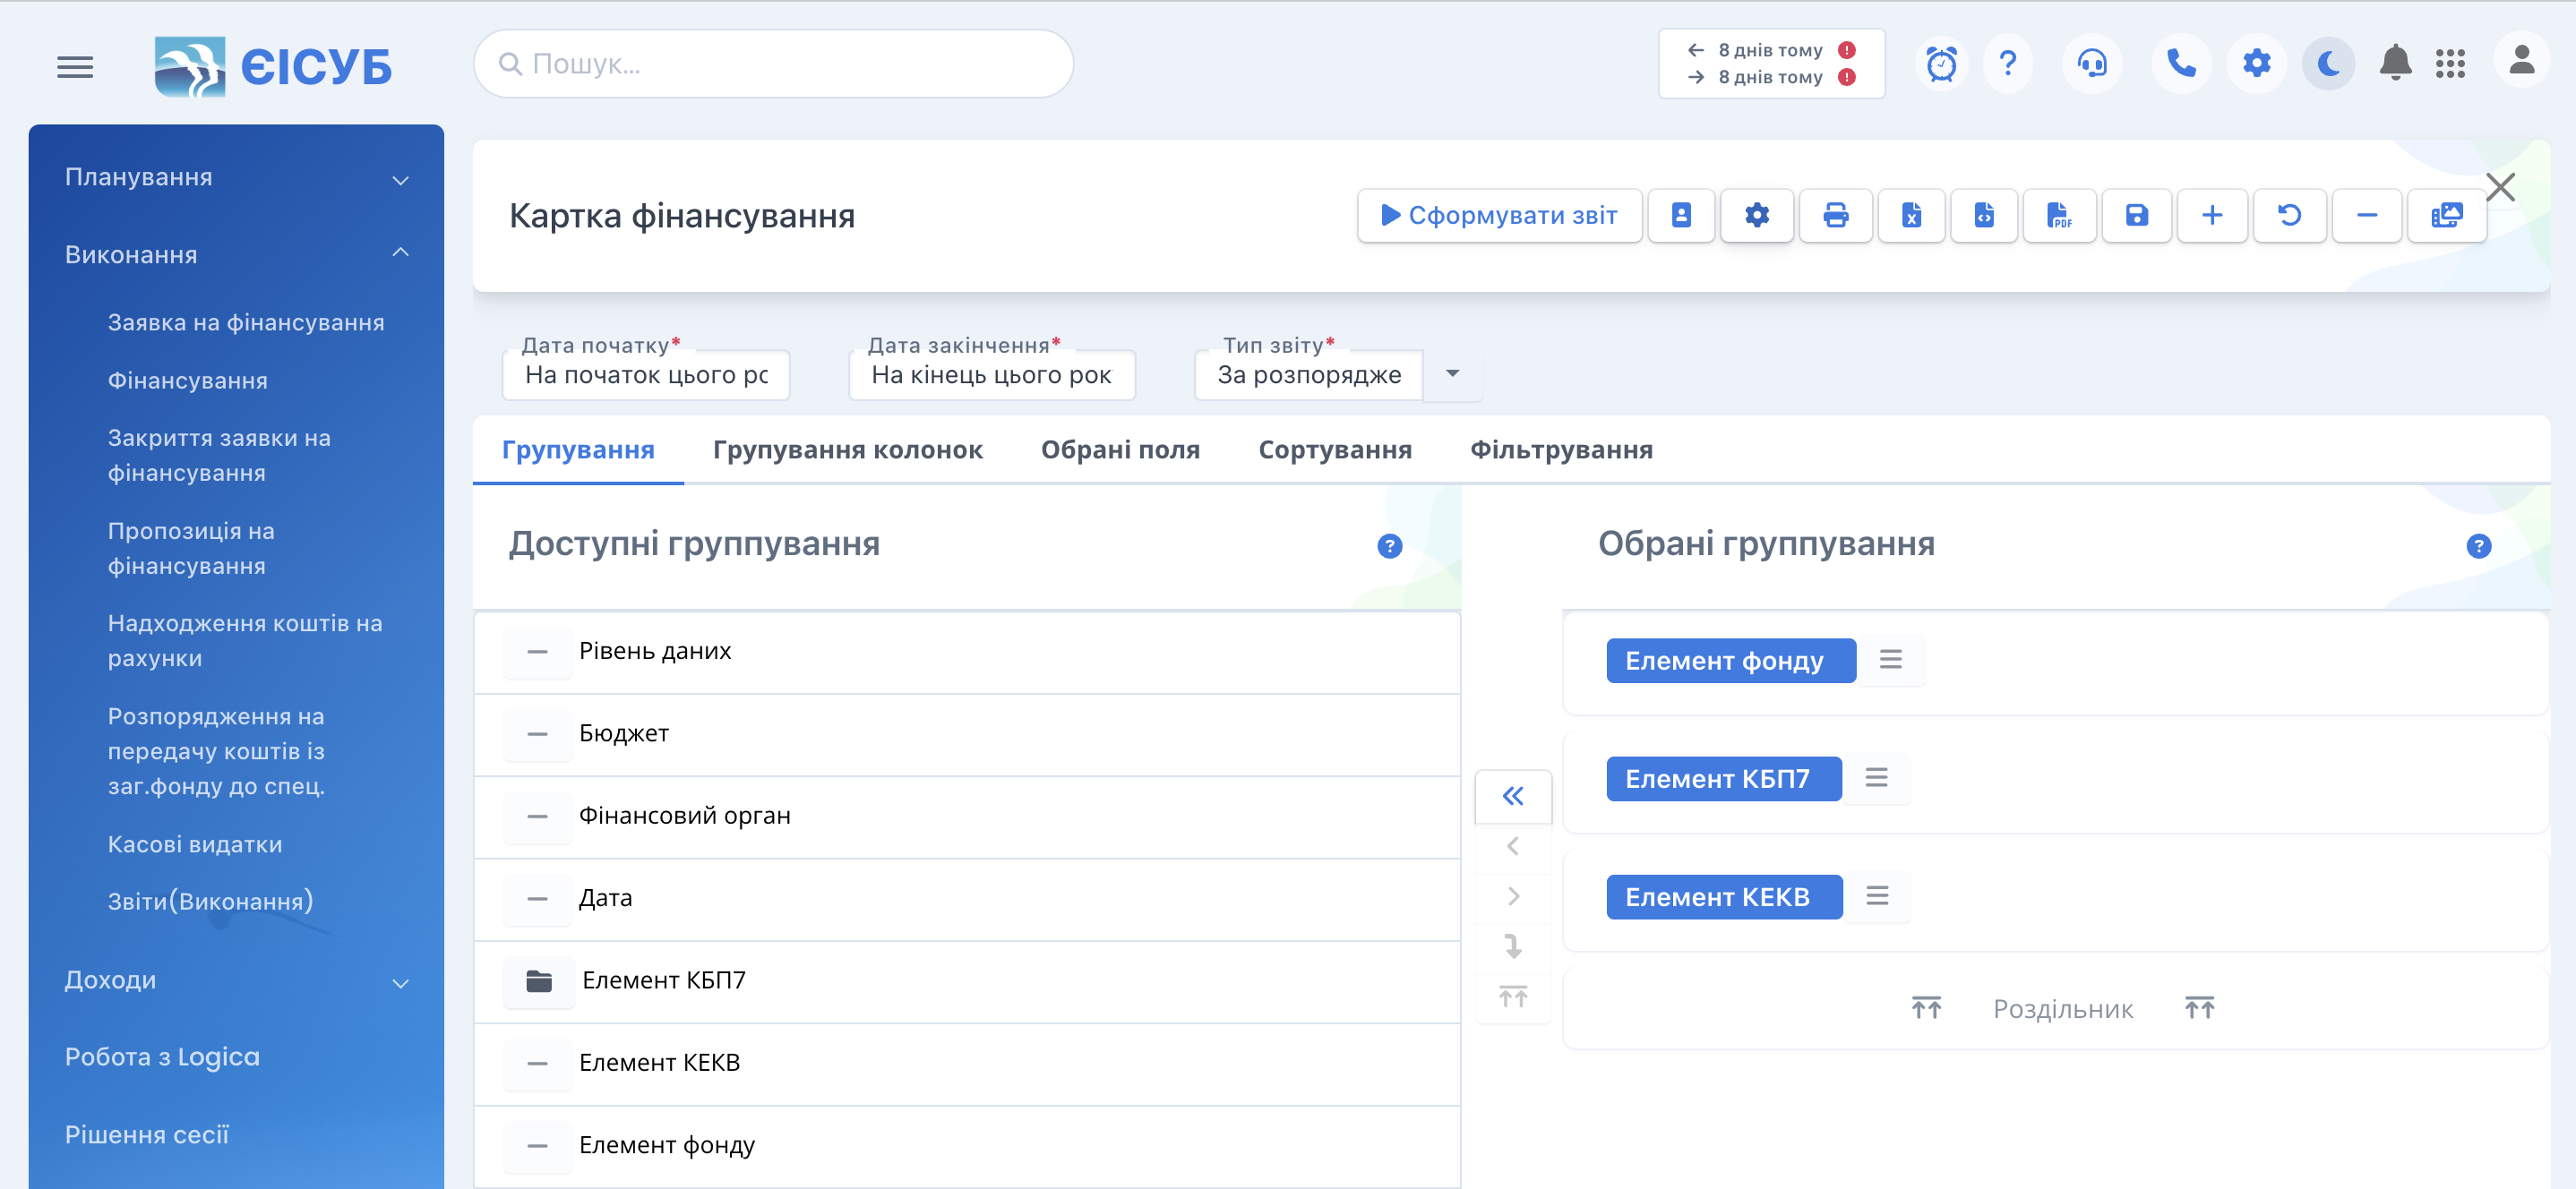Expand Елемент КБП7 folder in available list
Viewport: 2576px width, 1189px height.
click(x=539, y=981)
